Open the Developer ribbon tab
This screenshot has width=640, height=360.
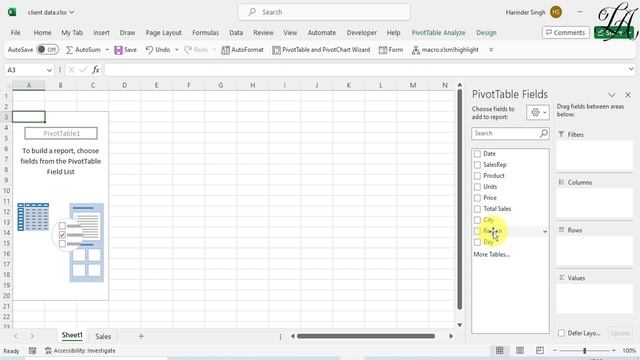[x=362, y=33]
